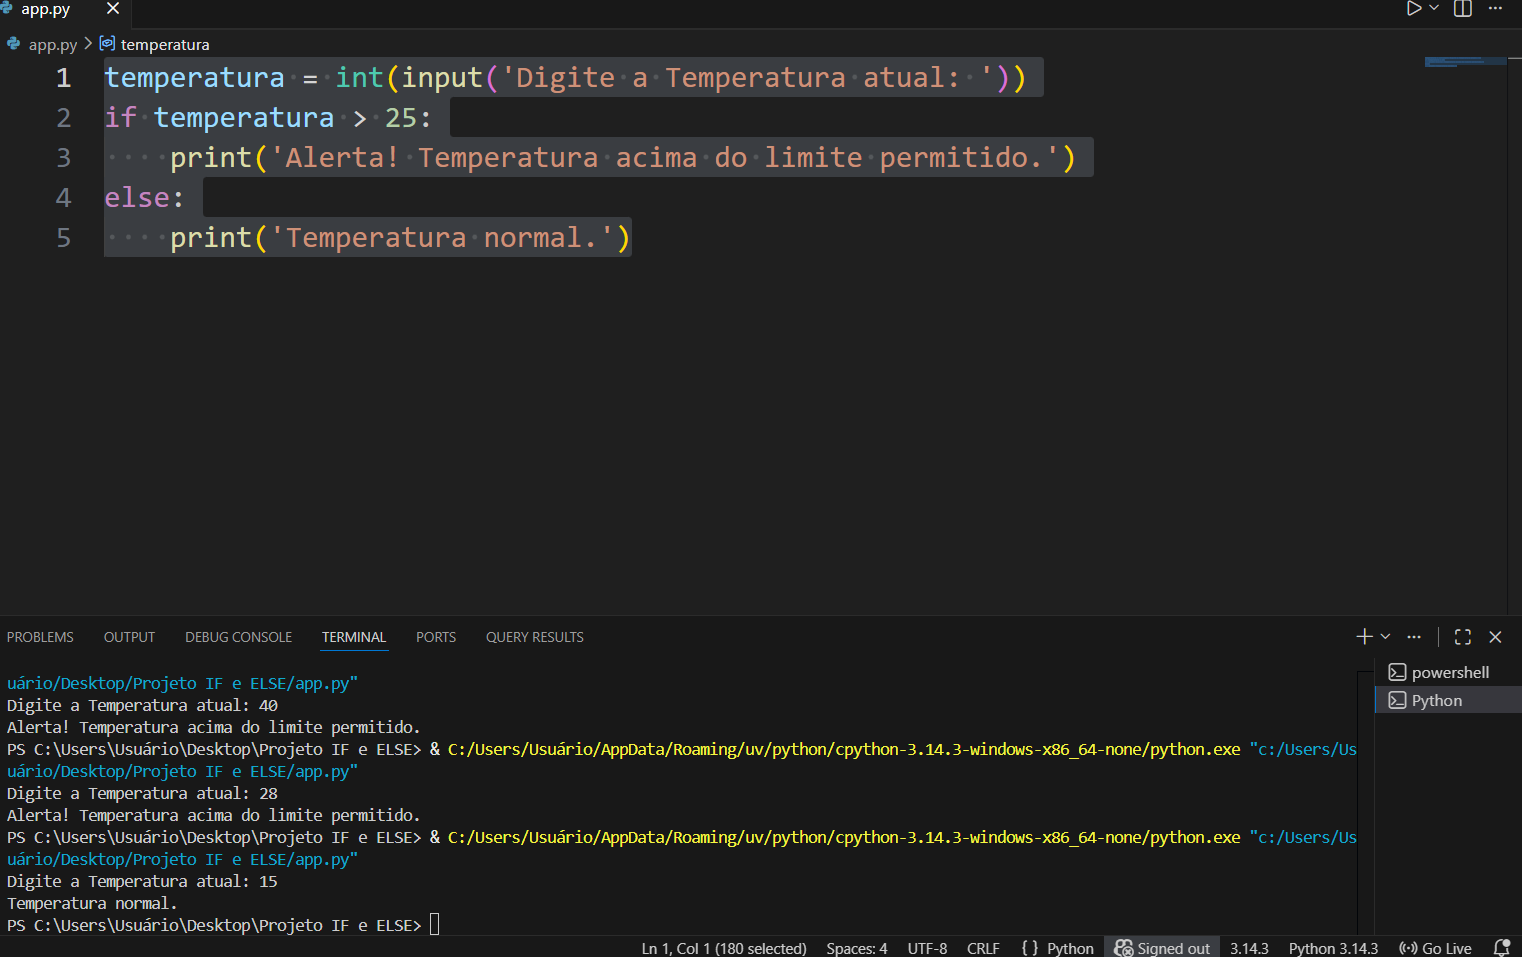Image resolution: width=1522 pixels, height=957 pixels.
Task: Open the OUTPUT panel tab
Action: (x=129, y=637)
